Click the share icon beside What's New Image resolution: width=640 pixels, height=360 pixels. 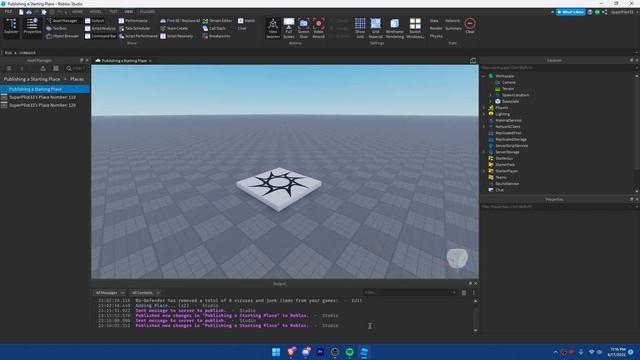click(604, 12)
